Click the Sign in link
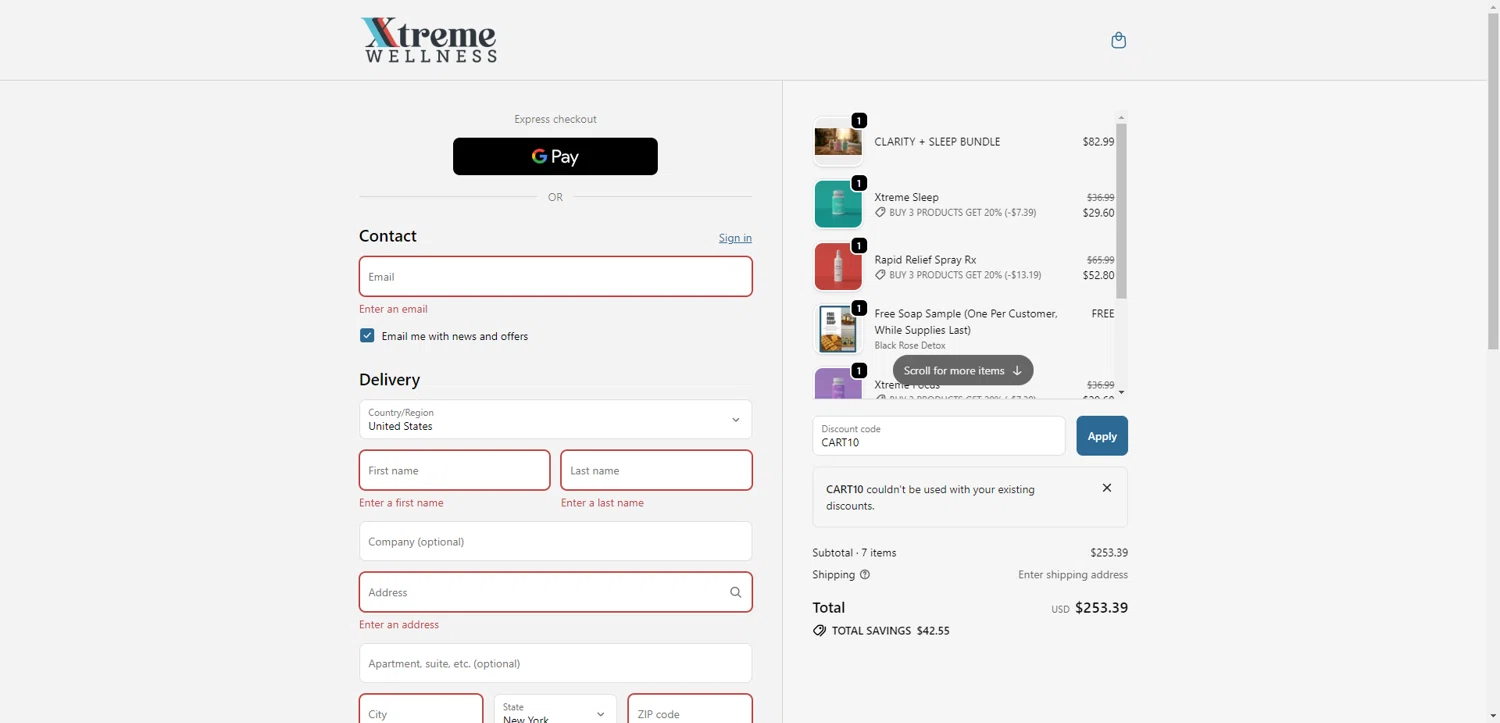This screenshot has height=723, width=1500. [x=735, y=238]
